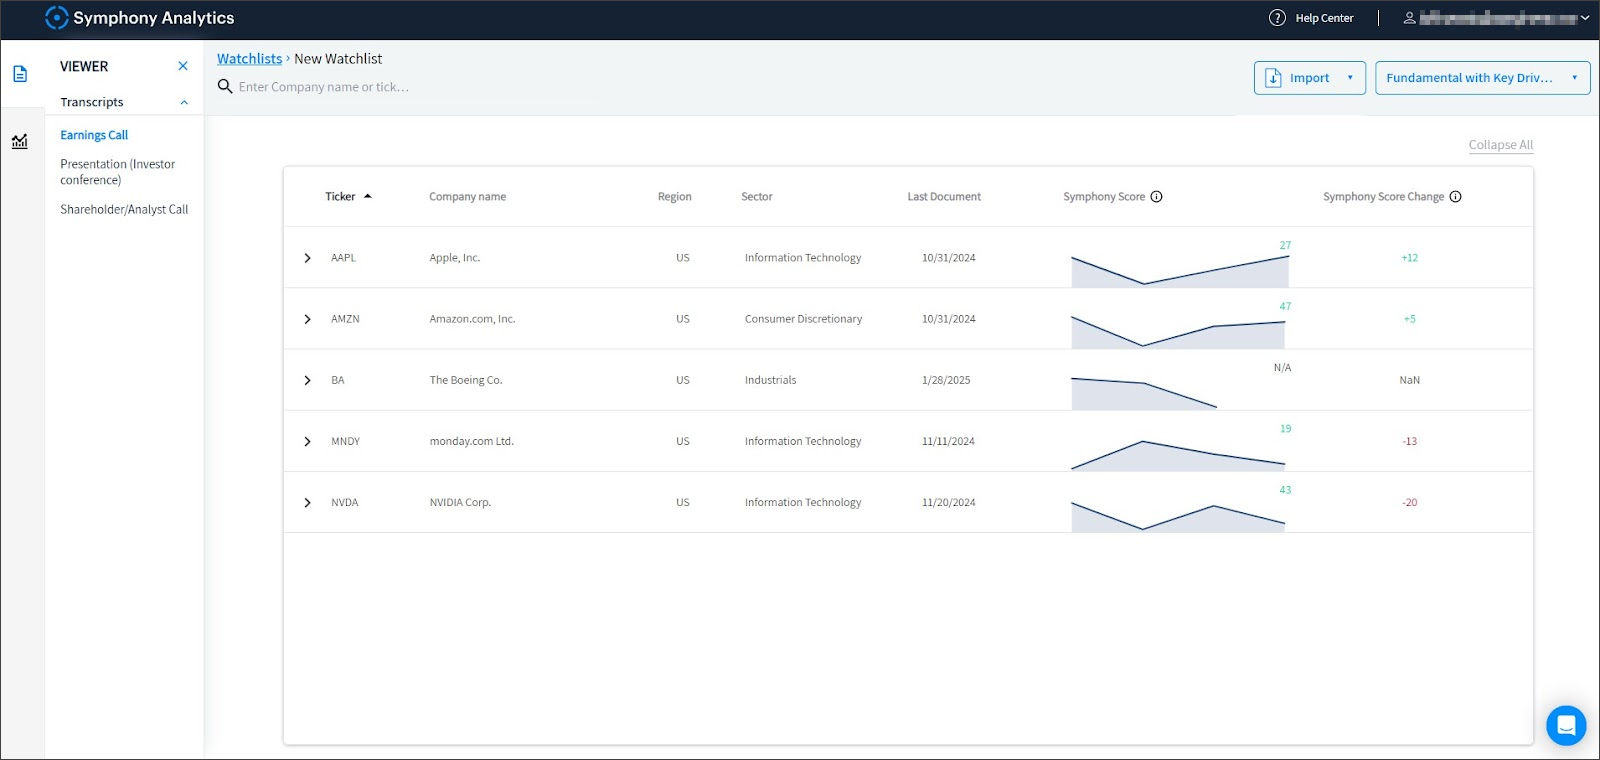Click Apple score sparkline chart
This screenshot has height=760, width=1600.
[1180, 270]
